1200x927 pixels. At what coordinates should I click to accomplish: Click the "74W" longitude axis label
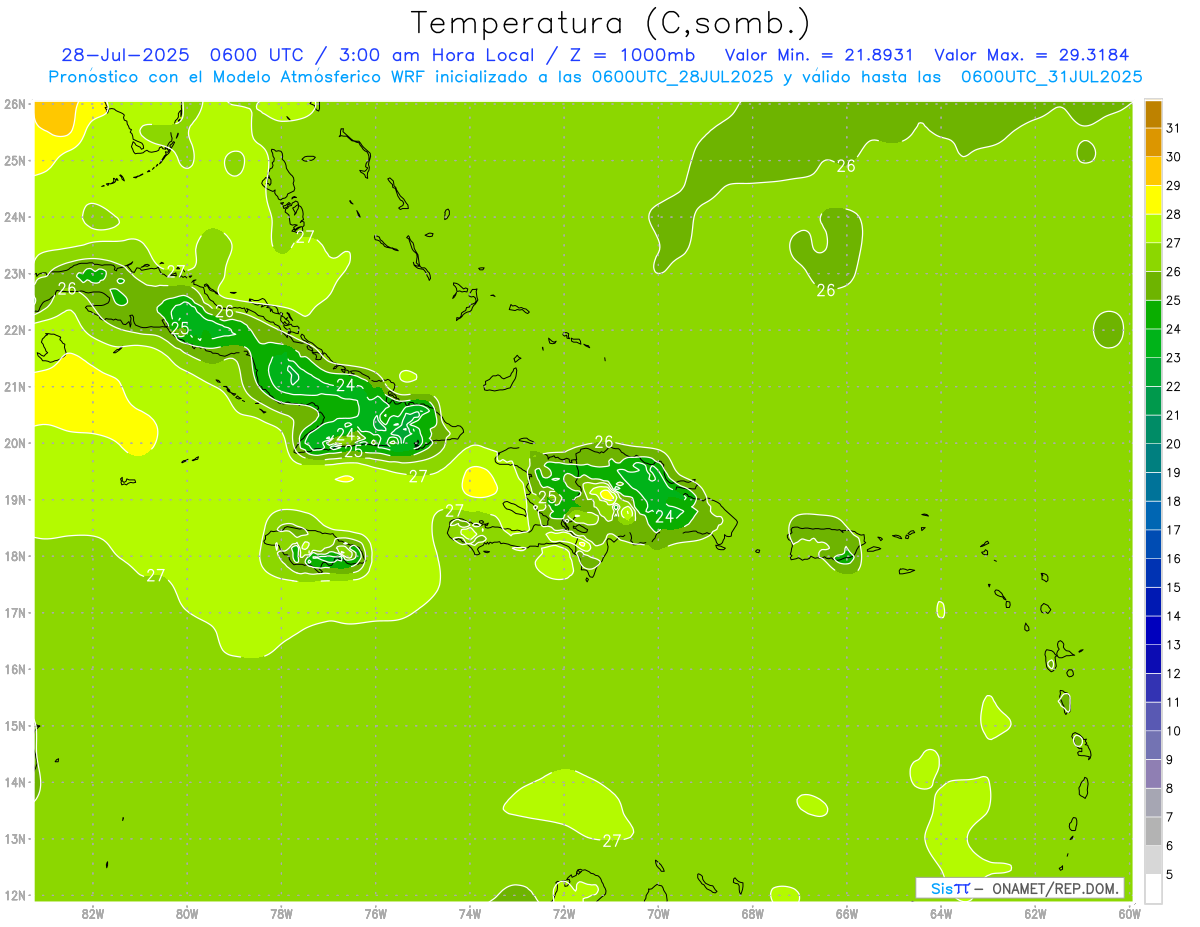coord(470,913)
